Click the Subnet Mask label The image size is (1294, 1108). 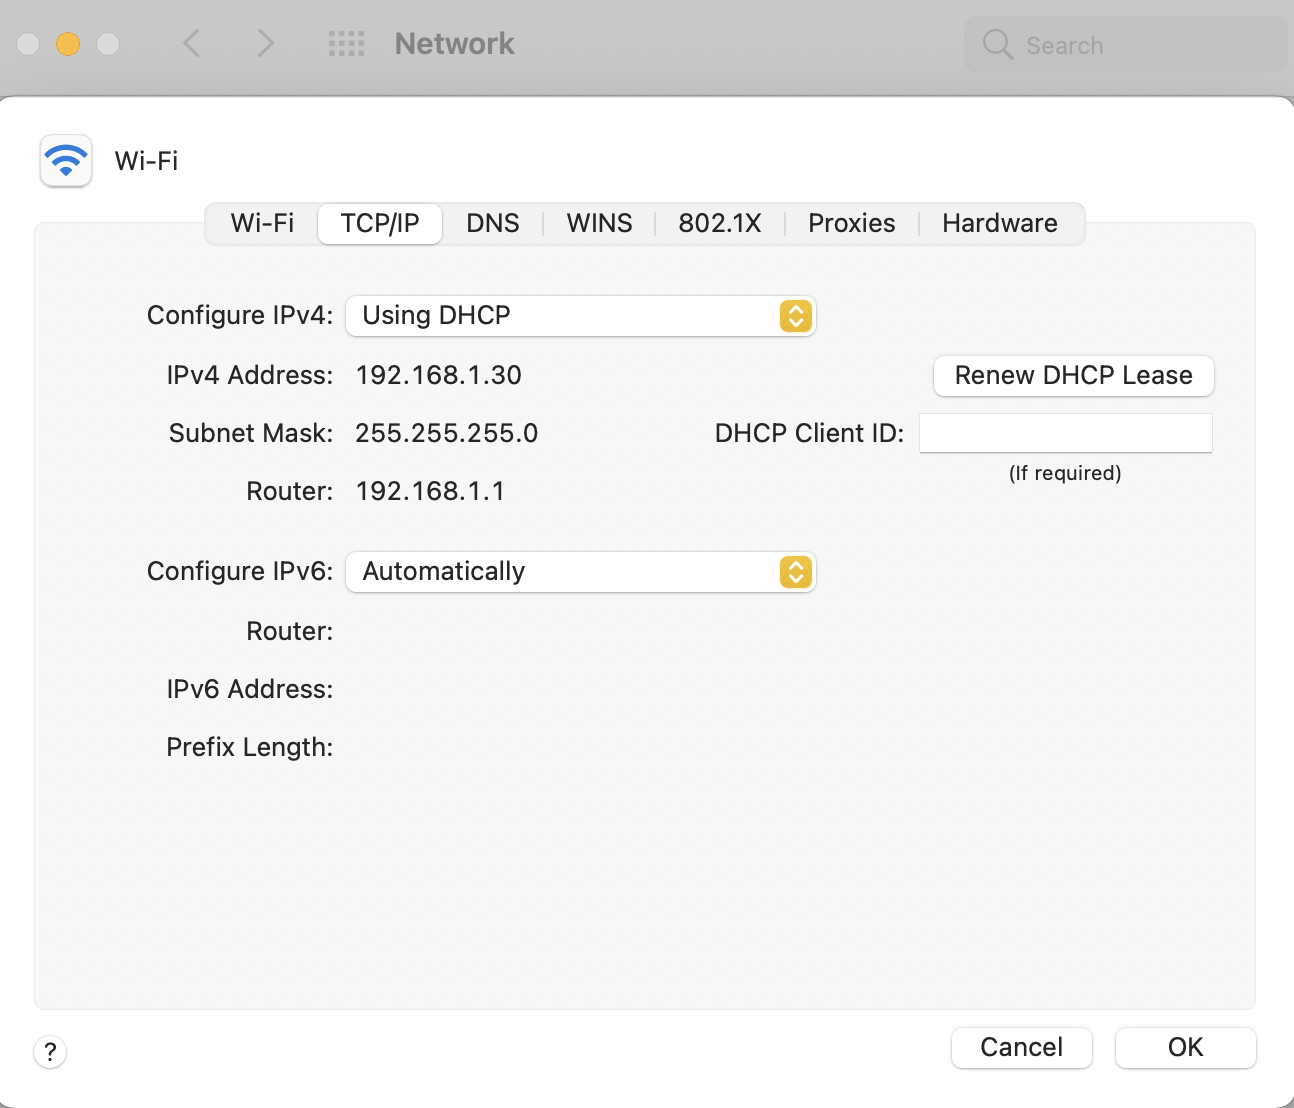251,433
